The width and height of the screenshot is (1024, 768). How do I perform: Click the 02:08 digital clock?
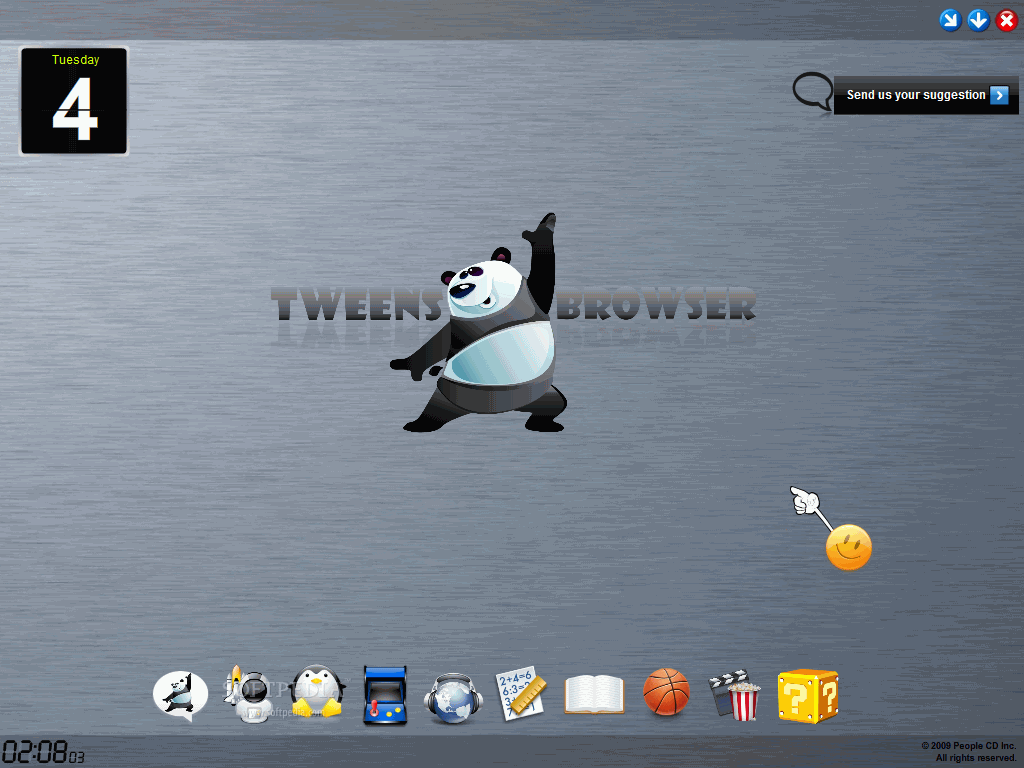[x=43, y=752]
